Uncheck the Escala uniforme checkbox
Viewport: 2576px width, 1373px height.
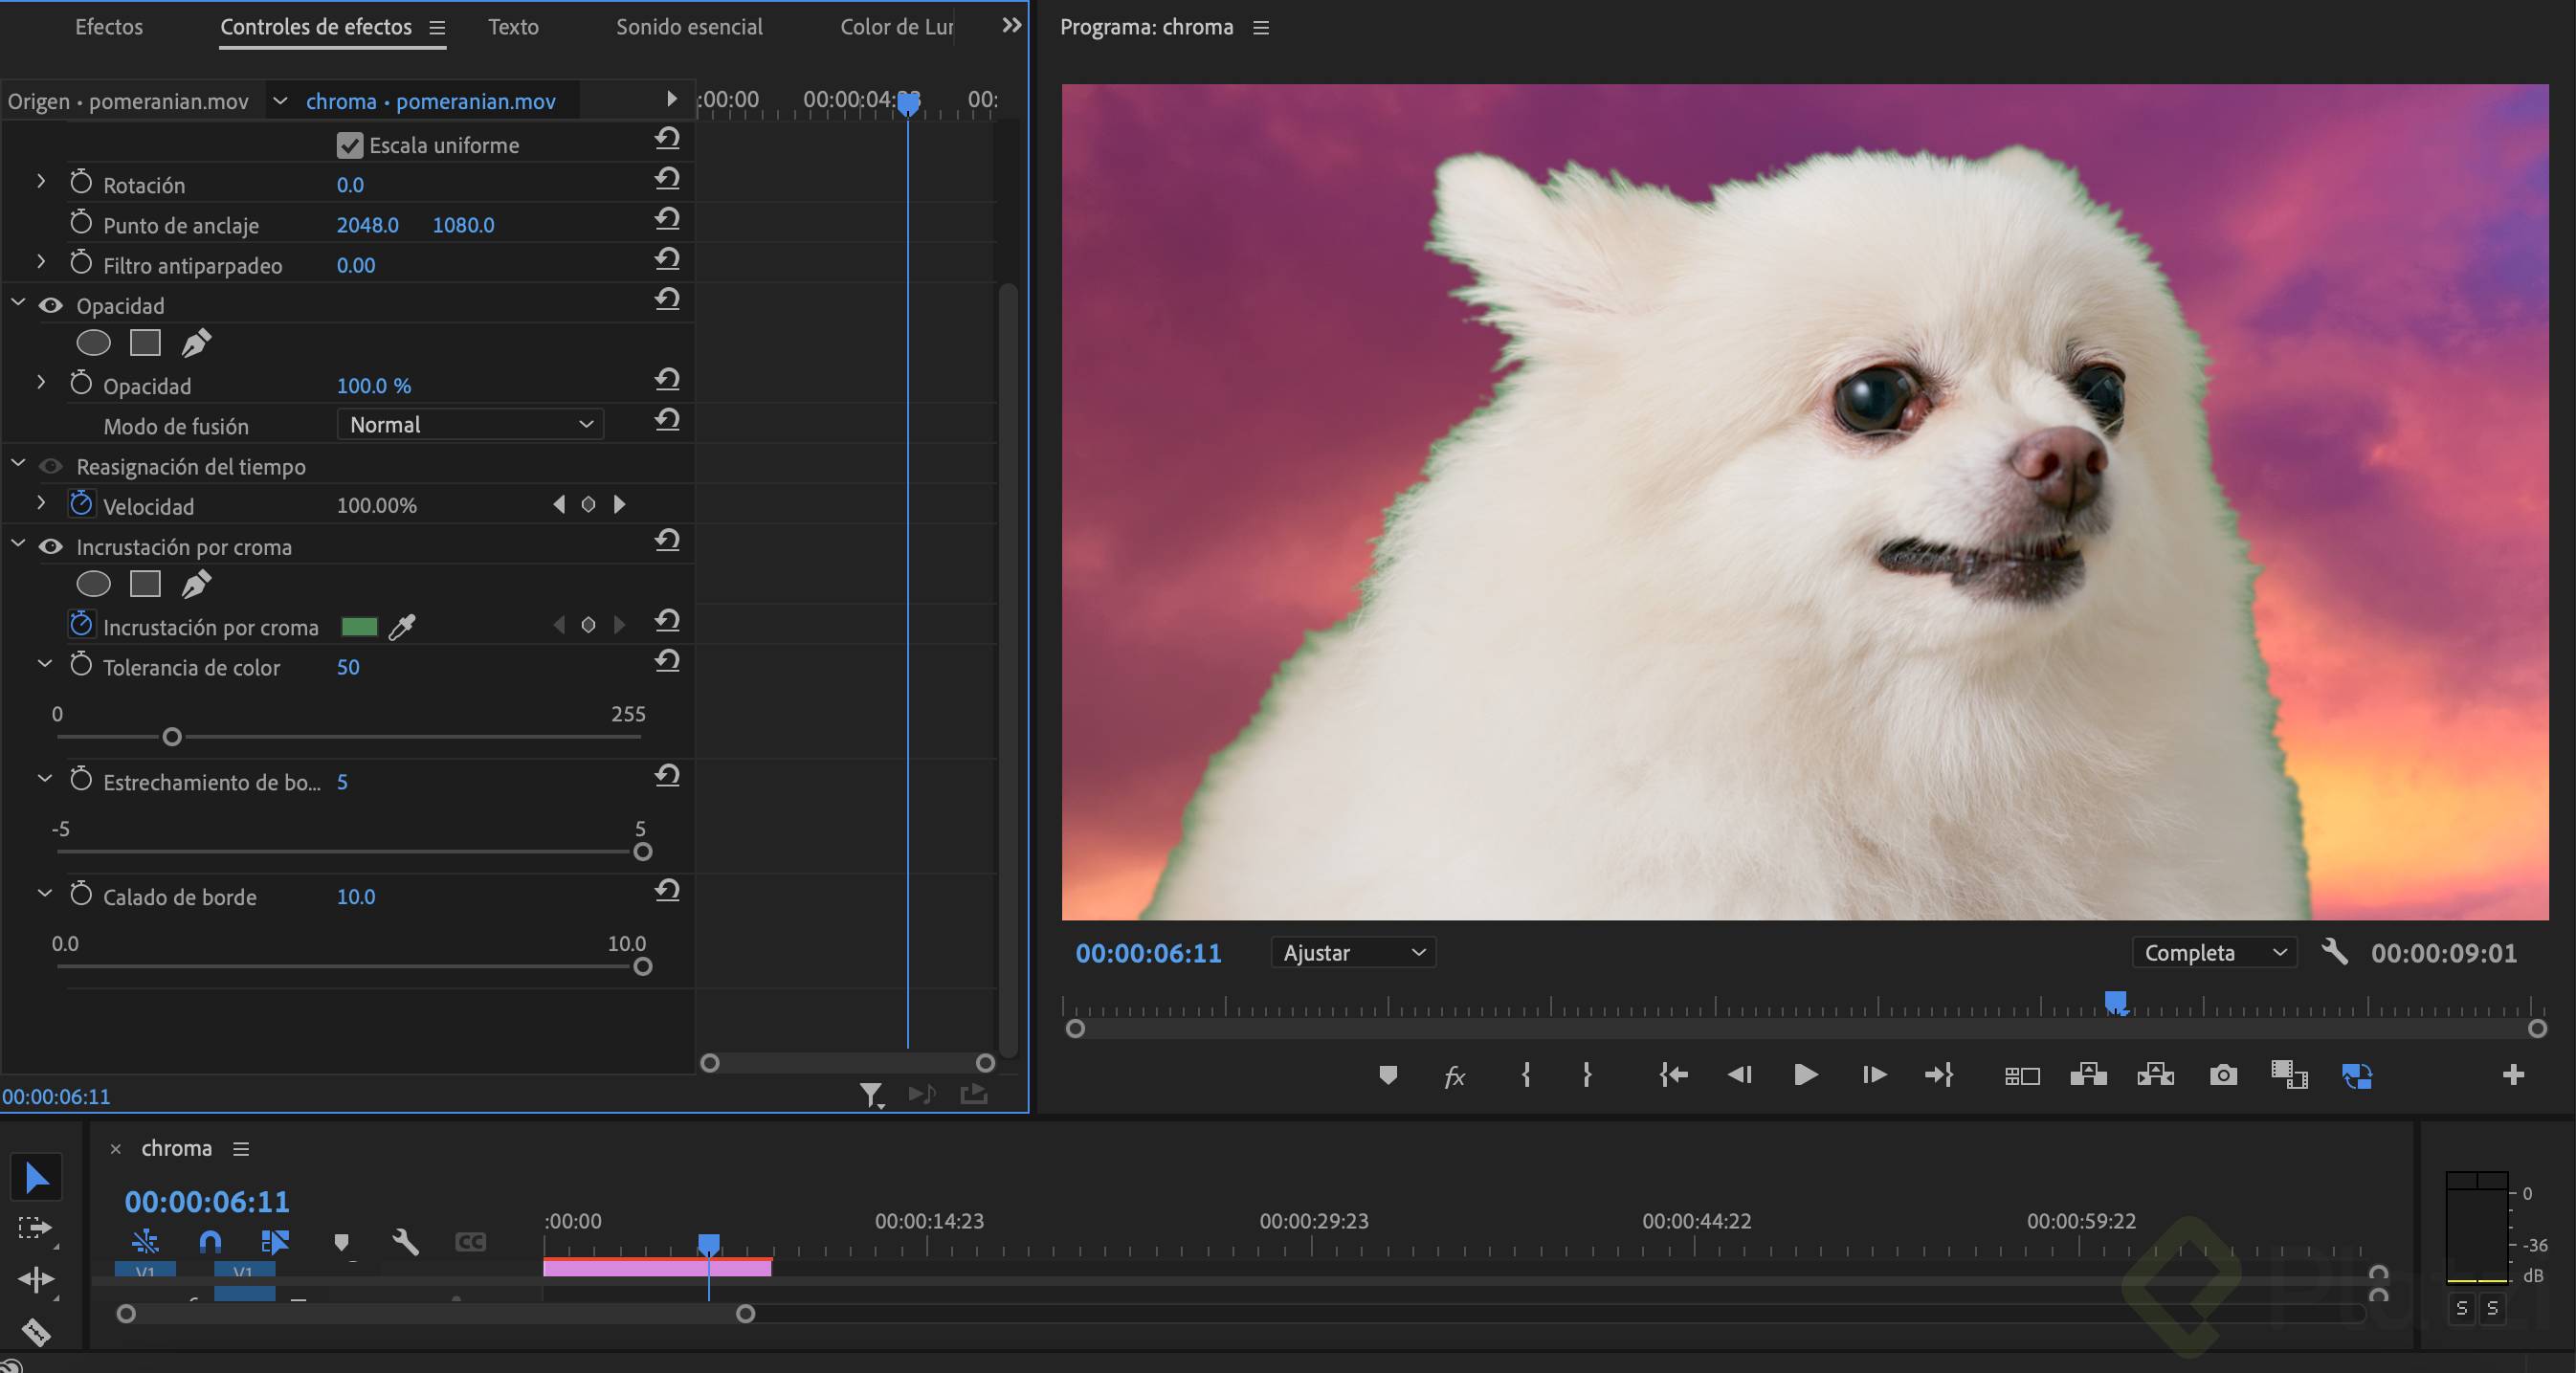pos(349,146)
